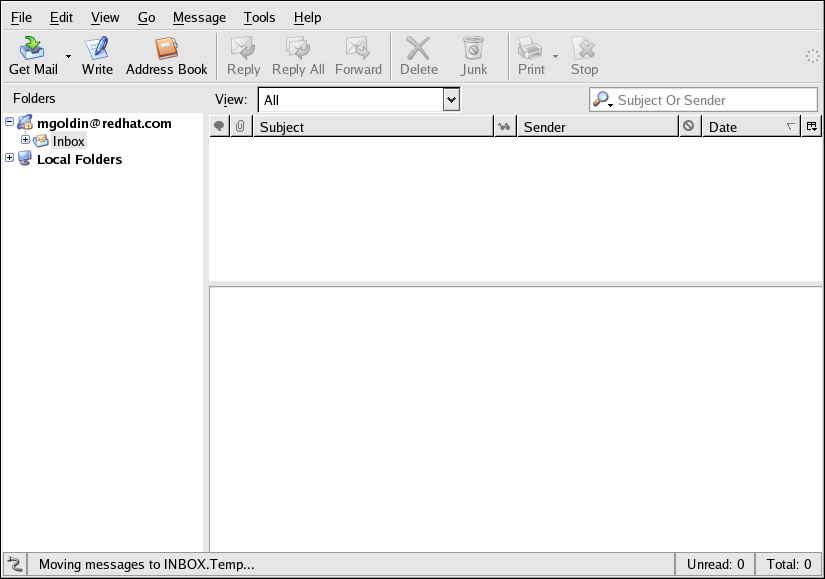Expand the Local Folders tree
825x579 pixels.
(x=10, y=158)
